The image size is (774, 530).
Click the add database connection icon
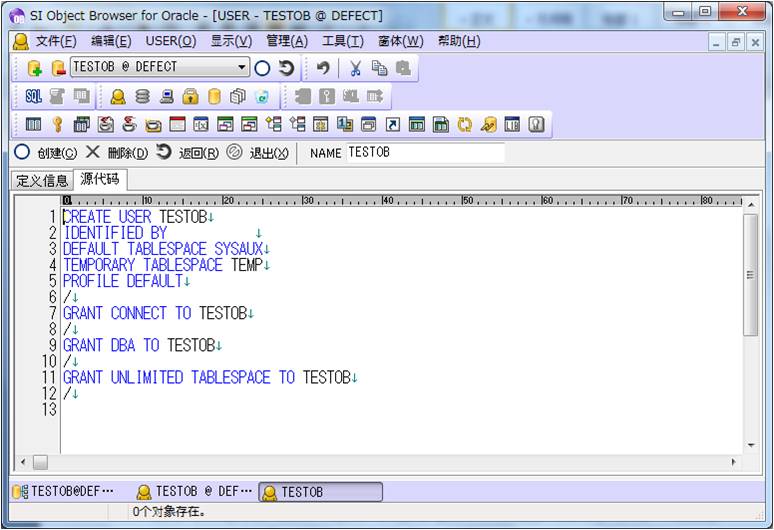coord(35,68)
